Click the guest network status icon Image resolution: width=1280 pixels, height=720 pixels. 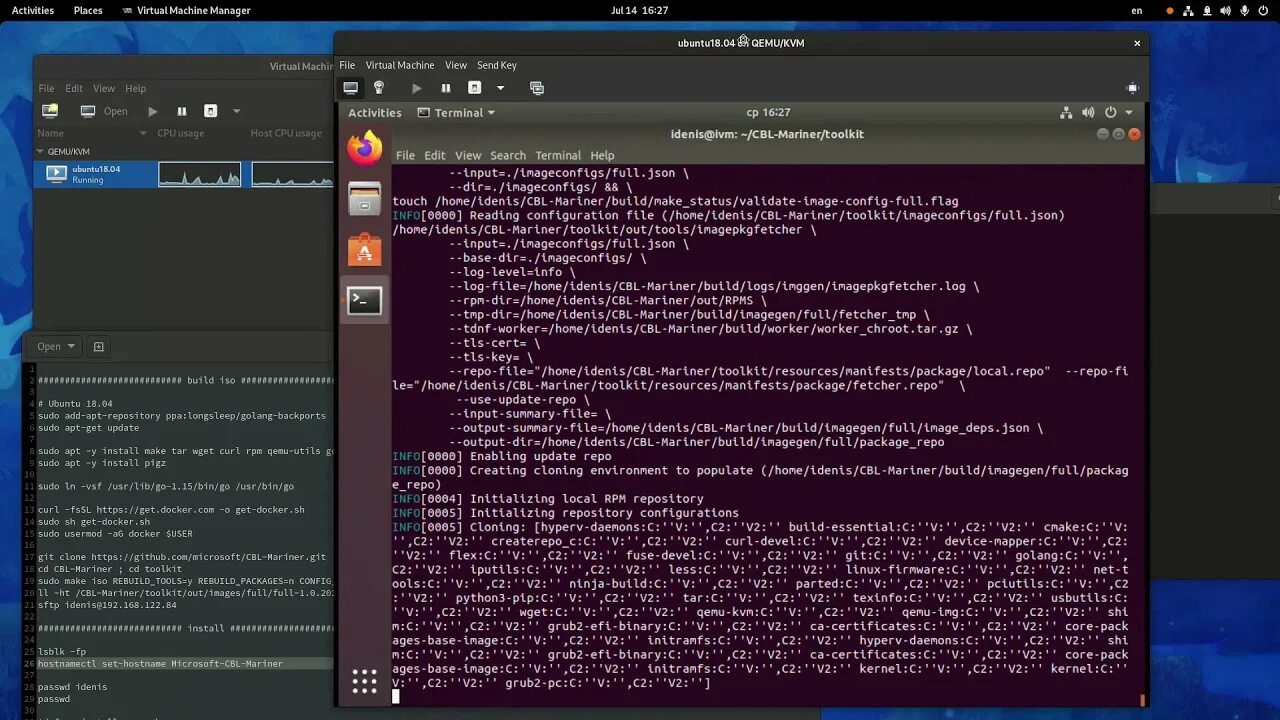pyautogui.click(x=1066, y=113)
